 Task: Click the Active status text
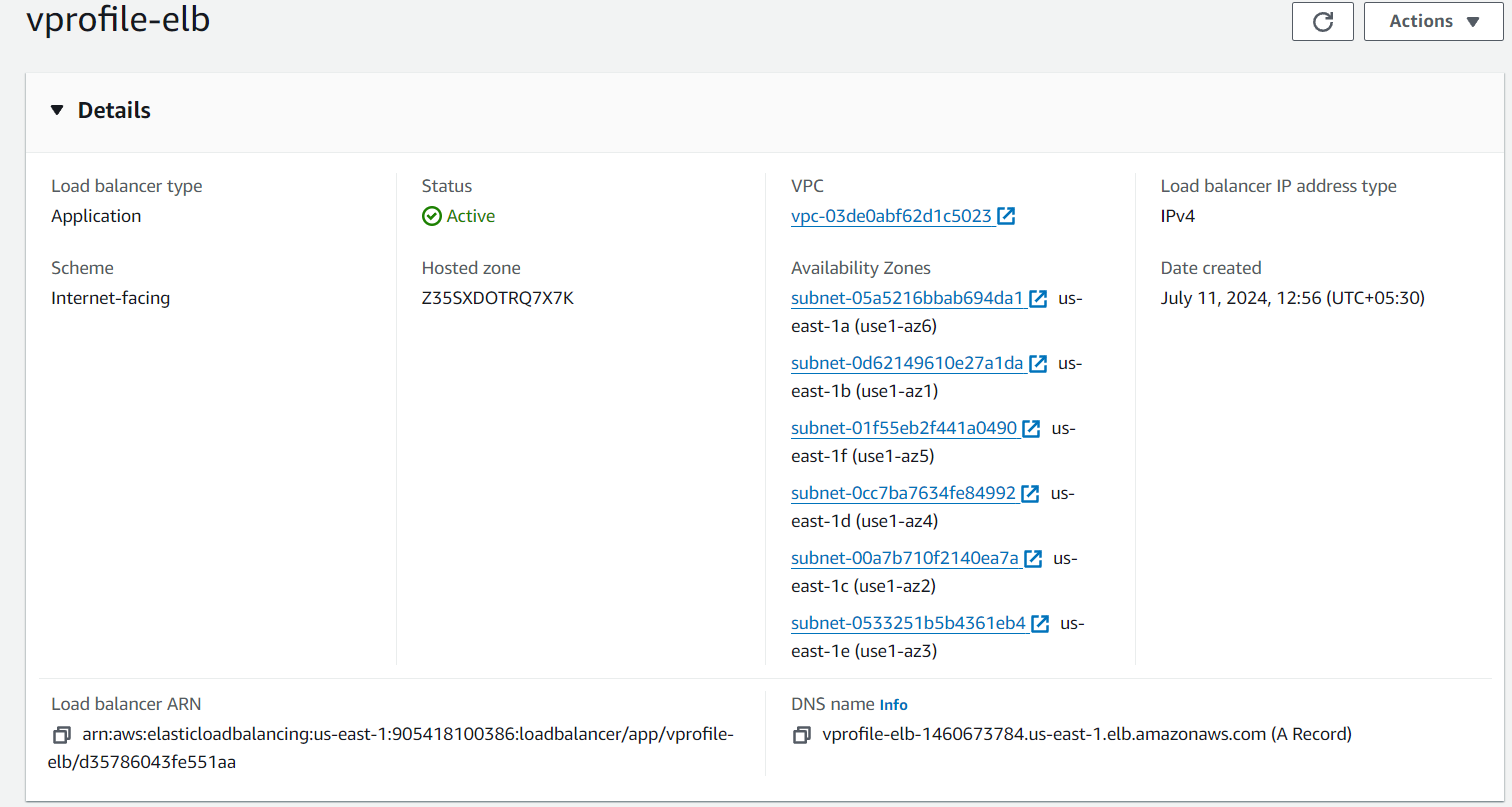[x=470, y=216]
